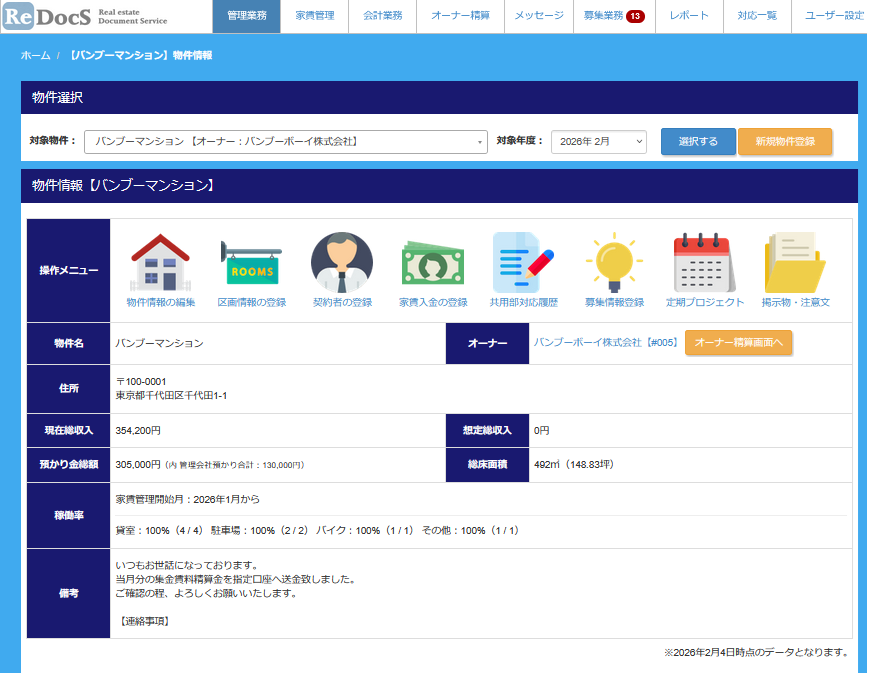The height and width of the screenshot is (673, 871).
Task: Open the 対象年度 month dropdown
Action: pos(598,142)
